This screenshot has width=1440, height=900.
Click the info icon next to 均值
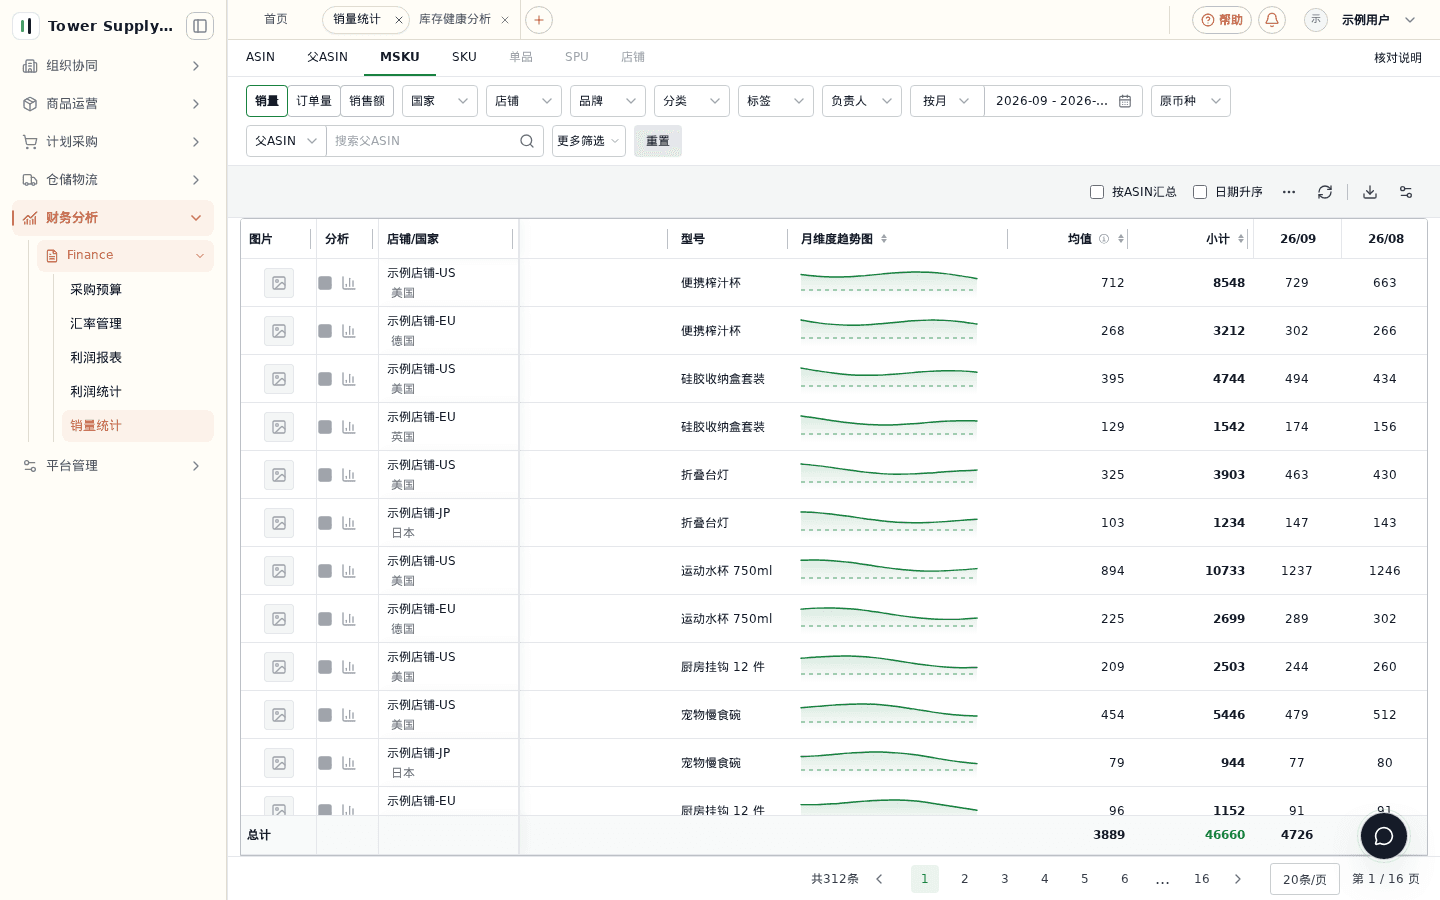(1104, 239)
